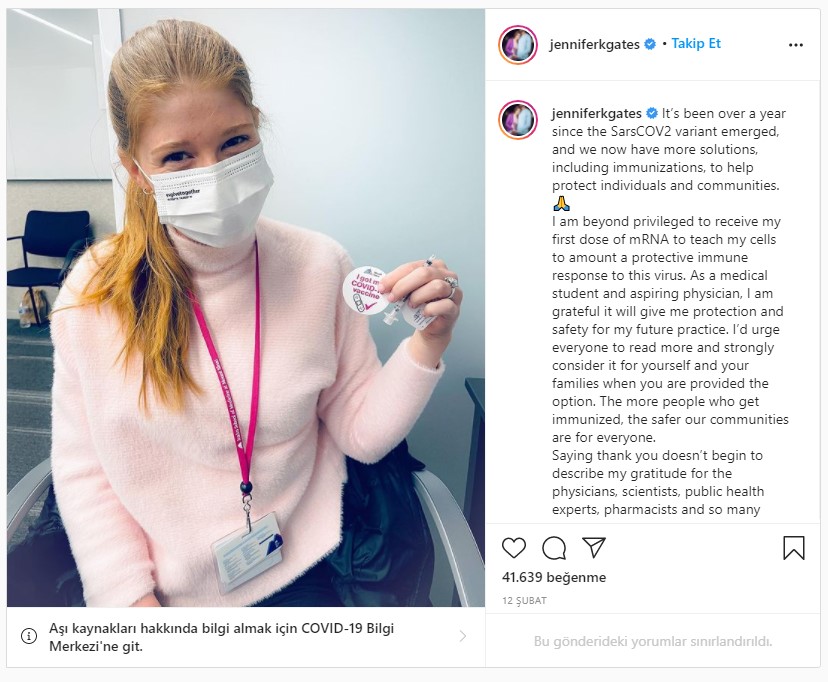828x682 pixels.
Task: Like the post with the heart icon
Action: coord(513,548)
